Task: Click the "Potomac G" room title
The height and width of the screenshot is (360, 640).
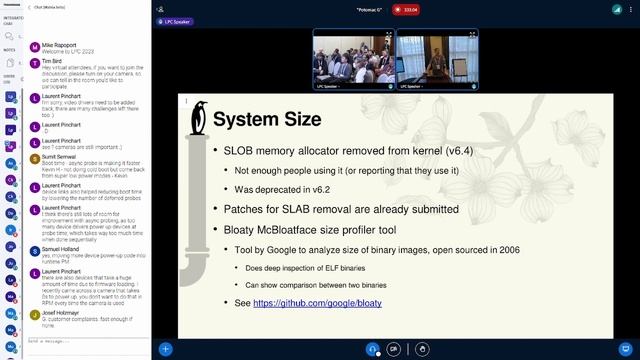Action: coord(369,10)
